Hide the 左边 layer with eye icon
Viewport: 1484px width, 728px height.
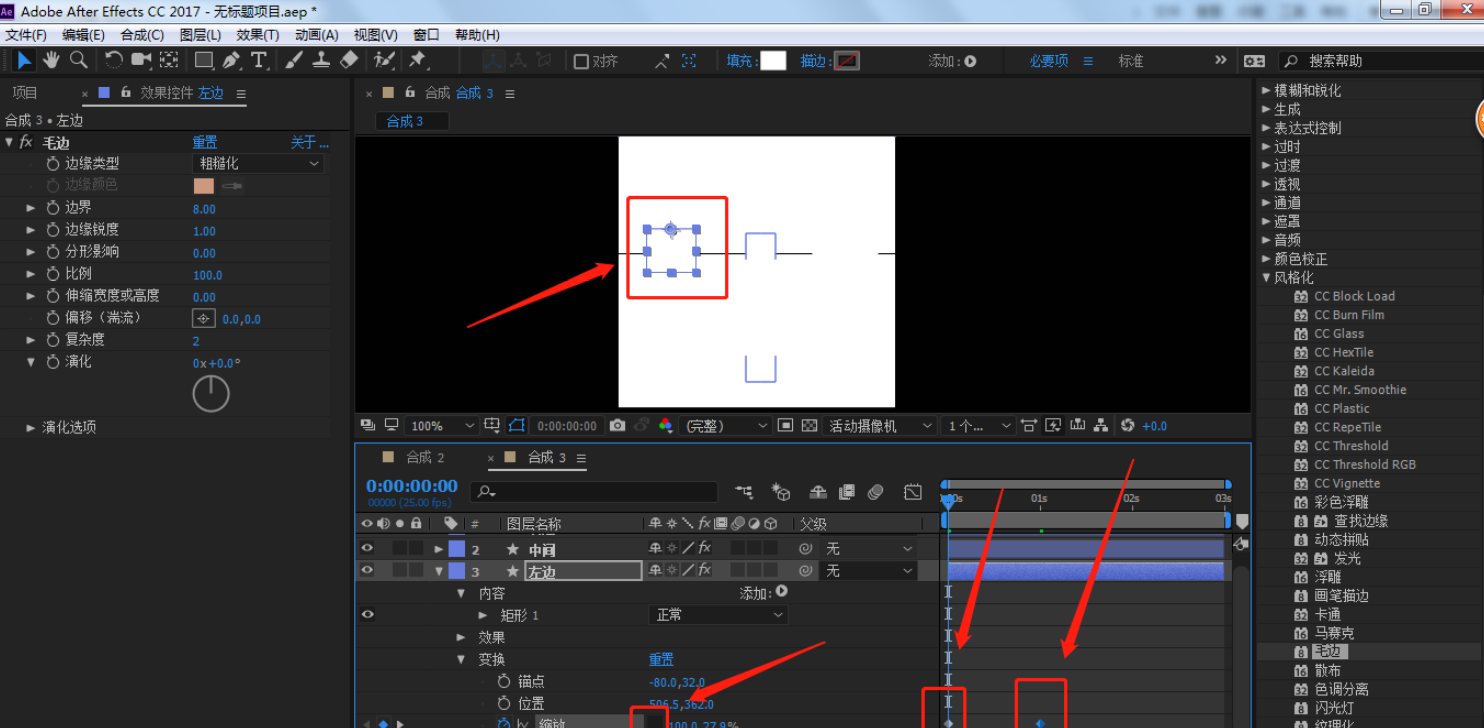pos(367,571)
